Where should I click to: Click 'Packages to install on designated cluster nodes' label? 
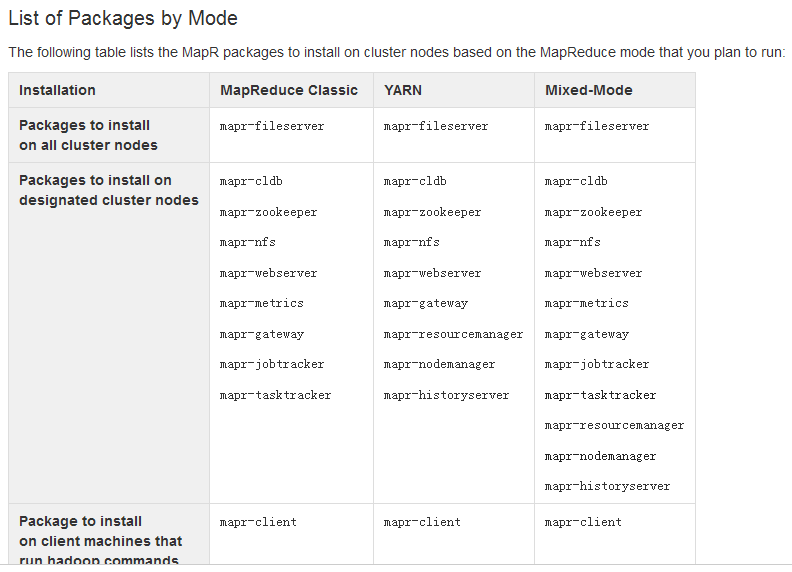[x=109, y=190]
